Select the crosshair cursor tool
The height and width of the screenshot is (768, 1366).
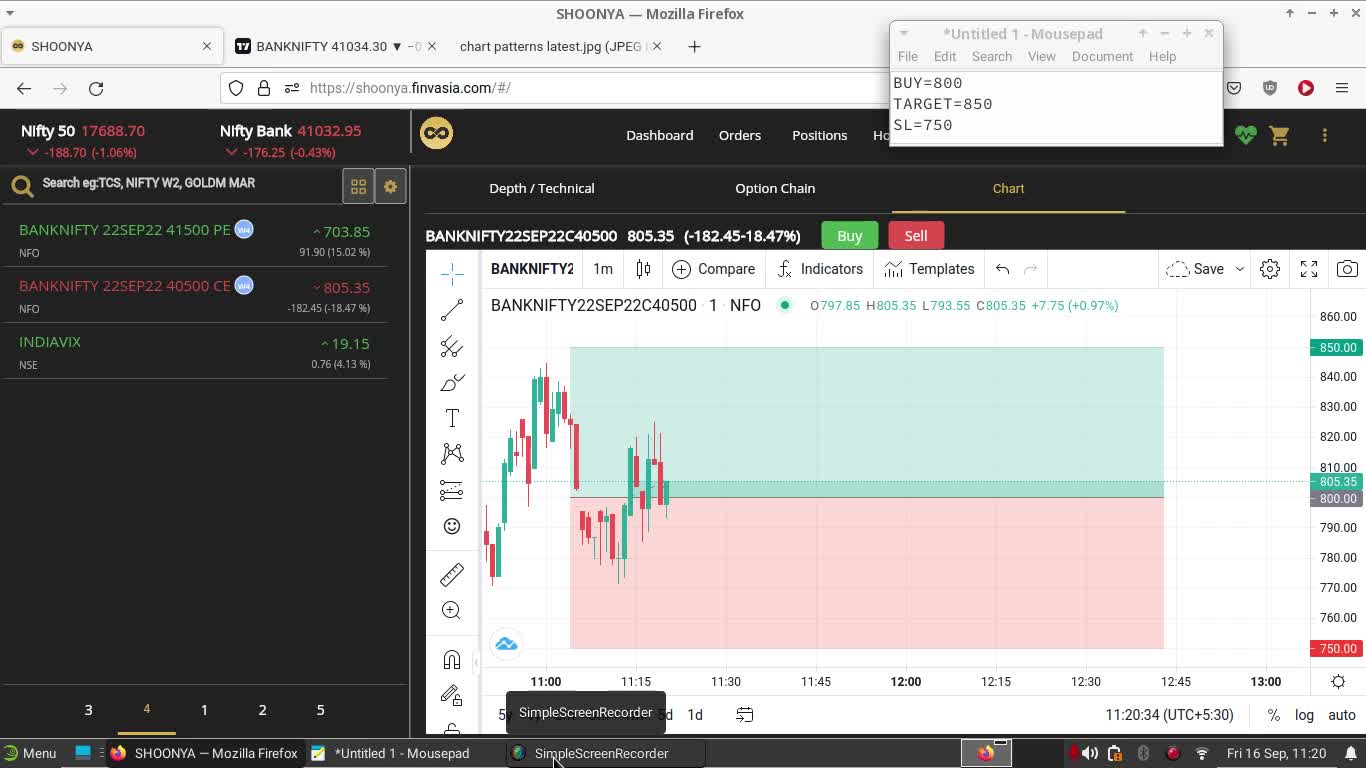(452, 273)
